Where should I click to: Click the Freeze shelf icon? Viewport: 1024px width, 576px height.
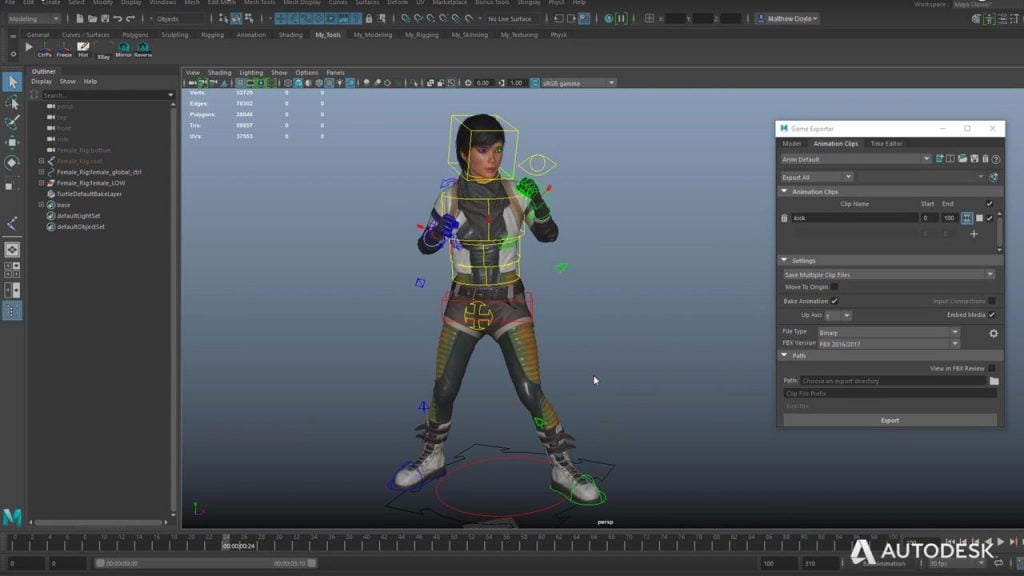click(x=64, y=50)
